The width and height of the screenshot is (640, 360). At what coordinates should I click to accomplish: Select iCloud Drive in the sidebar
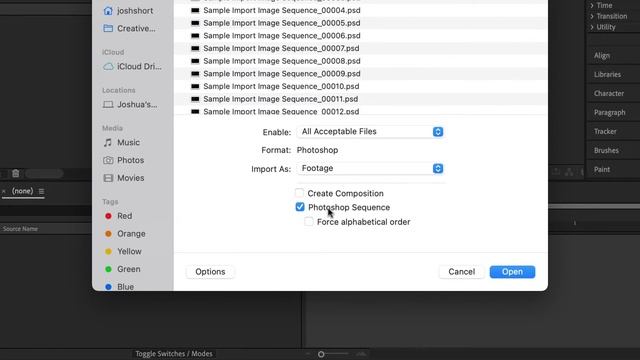coord(132,67)
